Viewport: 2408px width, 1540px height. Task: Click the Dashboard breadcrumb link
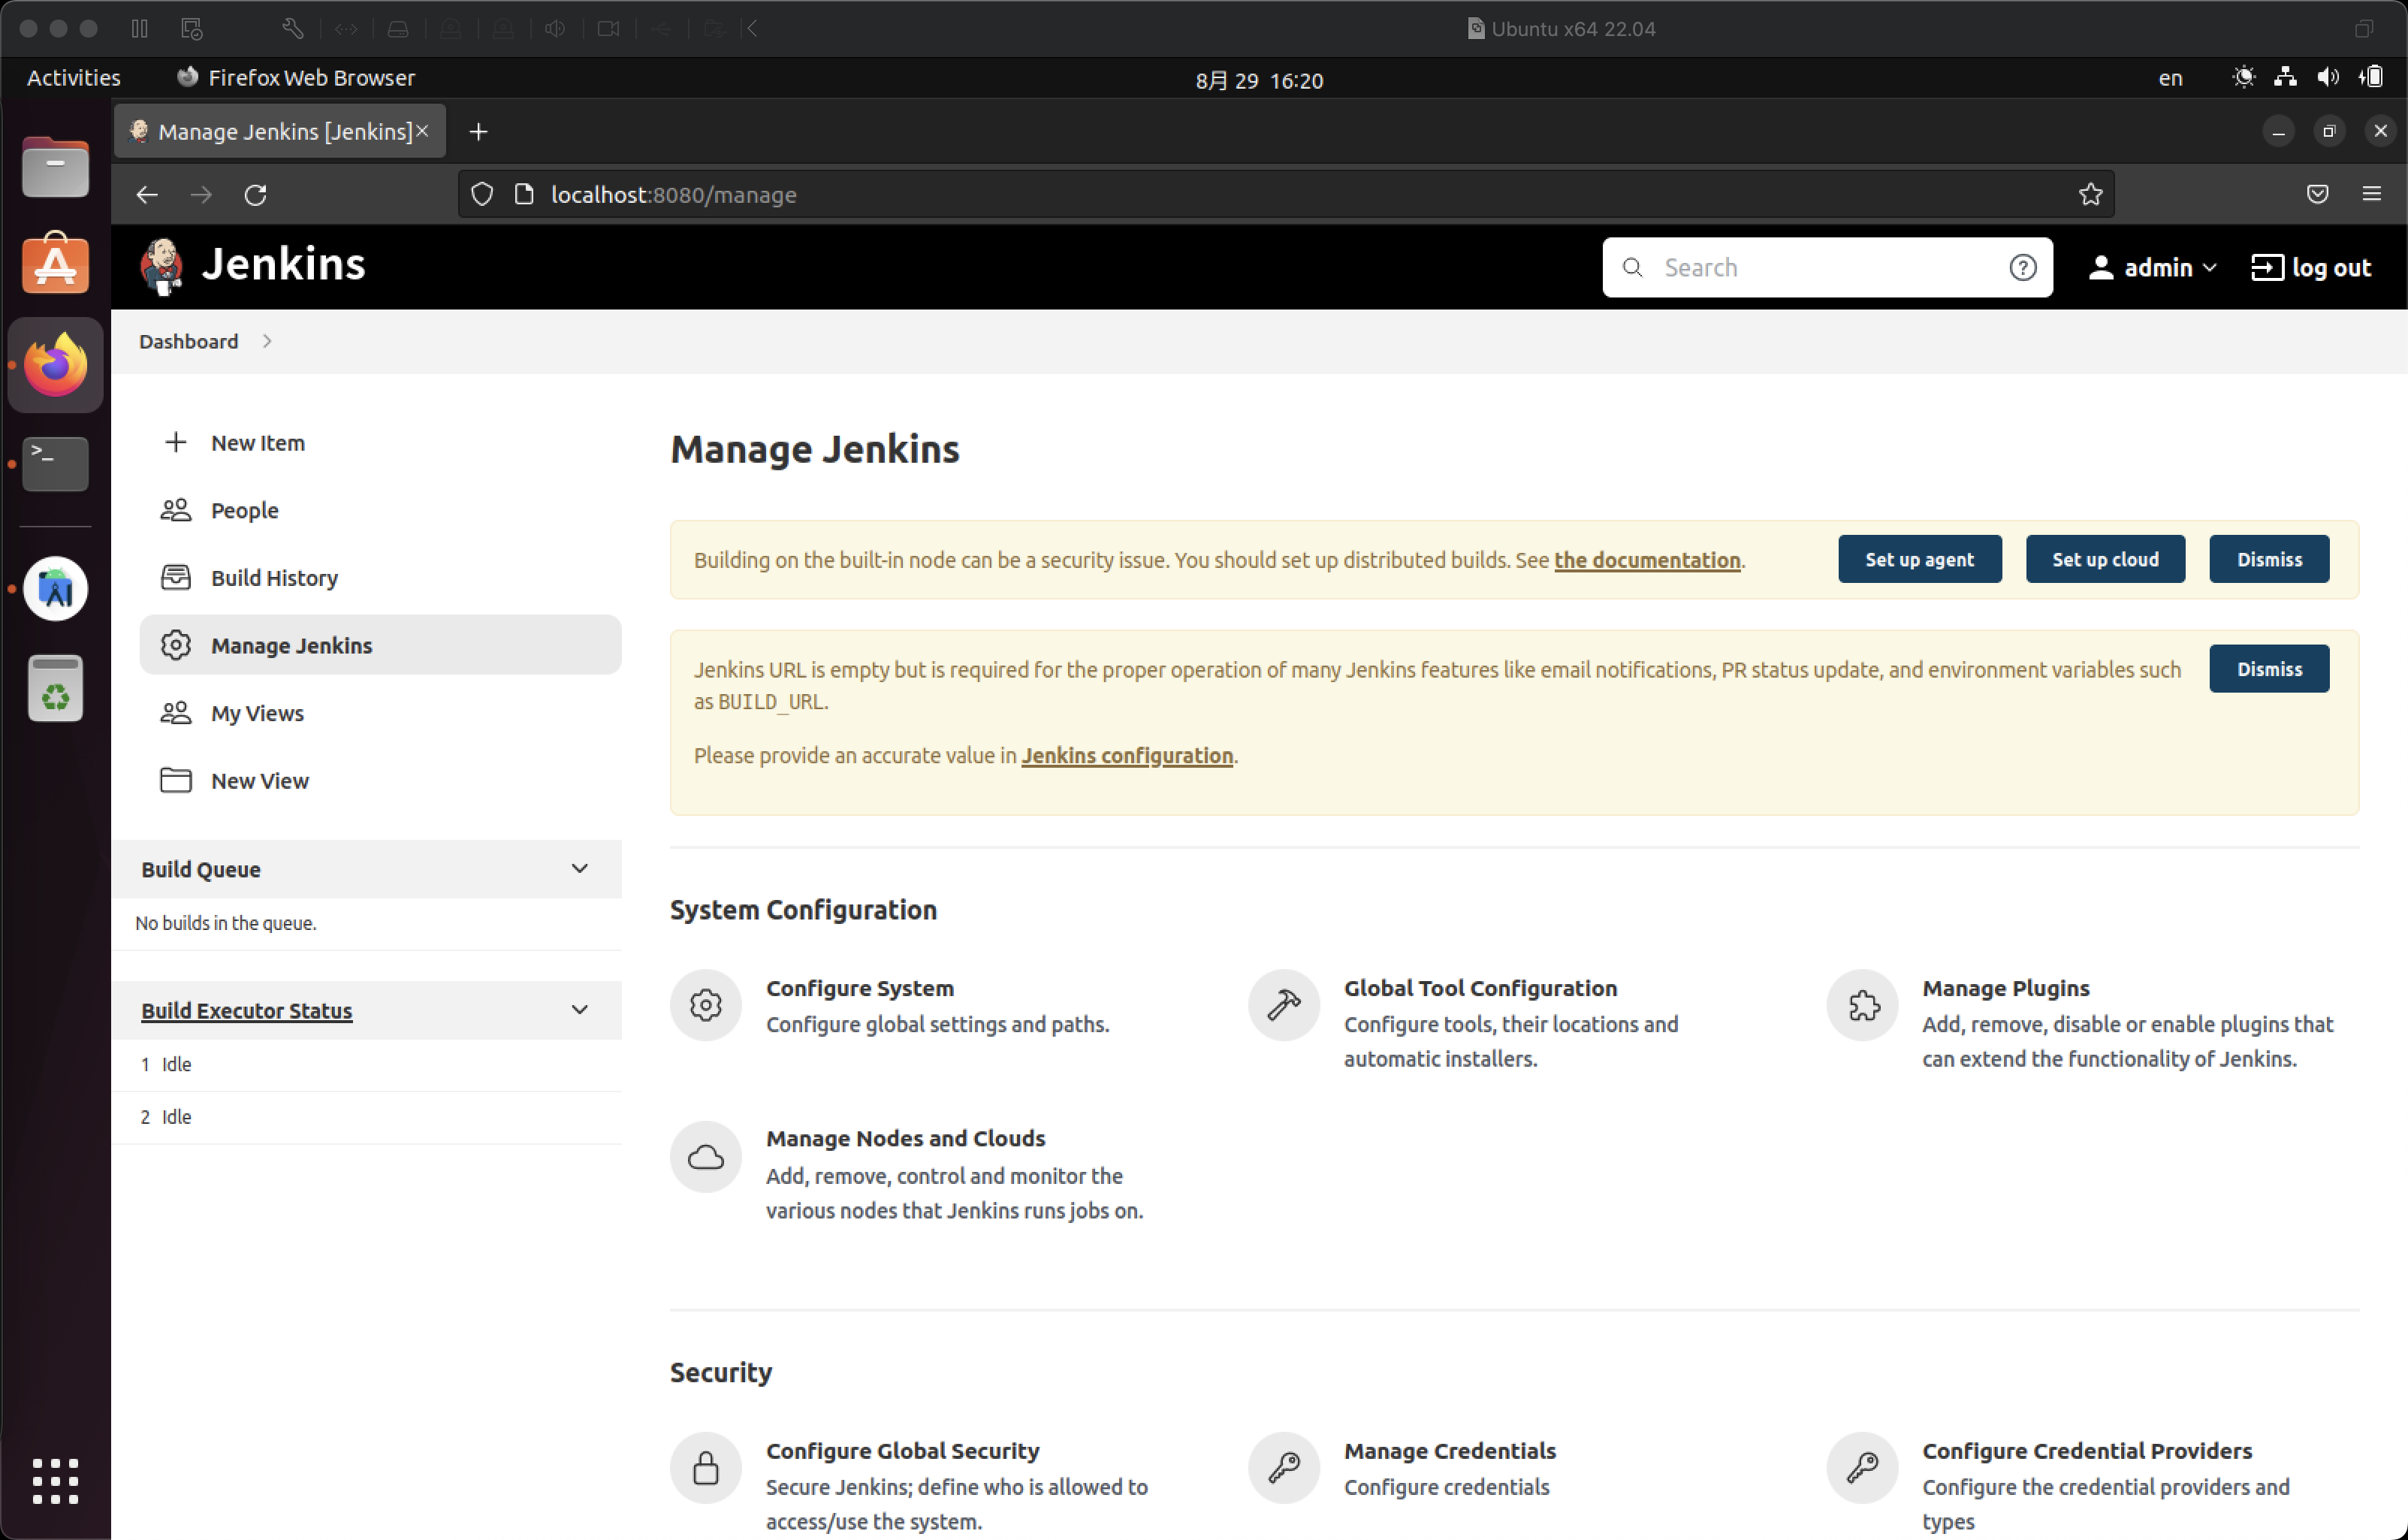(x=188, y=341)
